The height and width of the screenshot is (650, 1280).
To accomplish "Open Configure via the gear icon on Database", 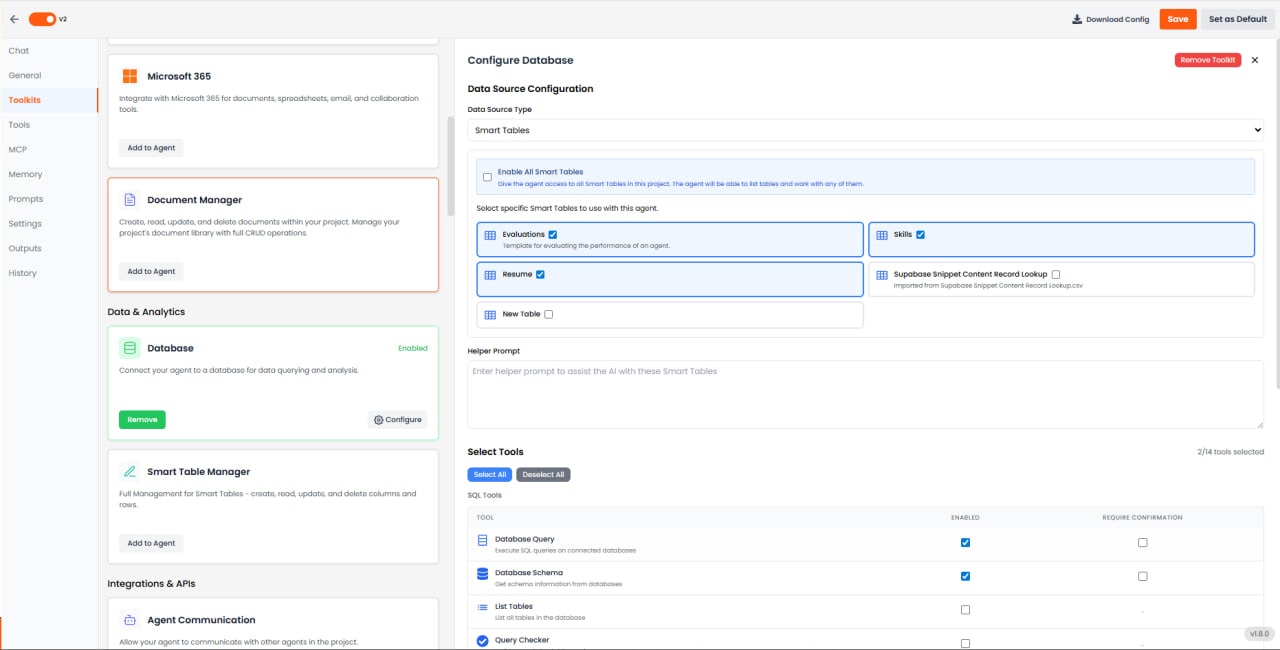I will [397, 419].
